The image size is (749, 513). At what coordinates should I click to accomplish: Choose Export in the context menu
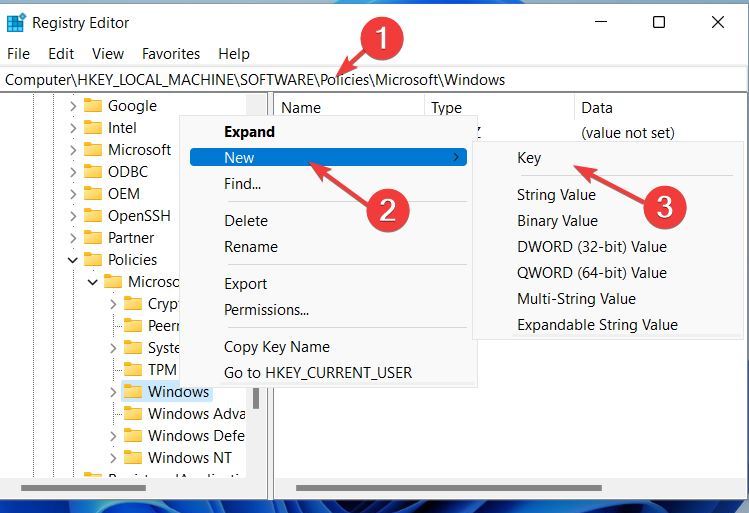point(328,284)
